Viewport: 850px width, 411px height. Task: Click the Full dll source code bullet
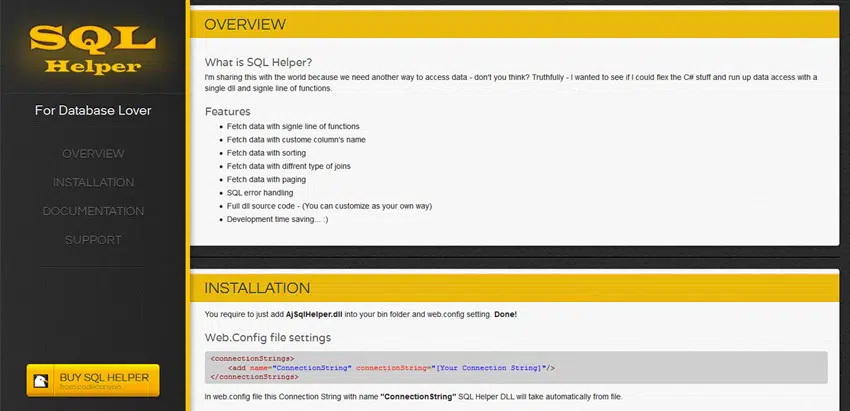click(329, 205)
